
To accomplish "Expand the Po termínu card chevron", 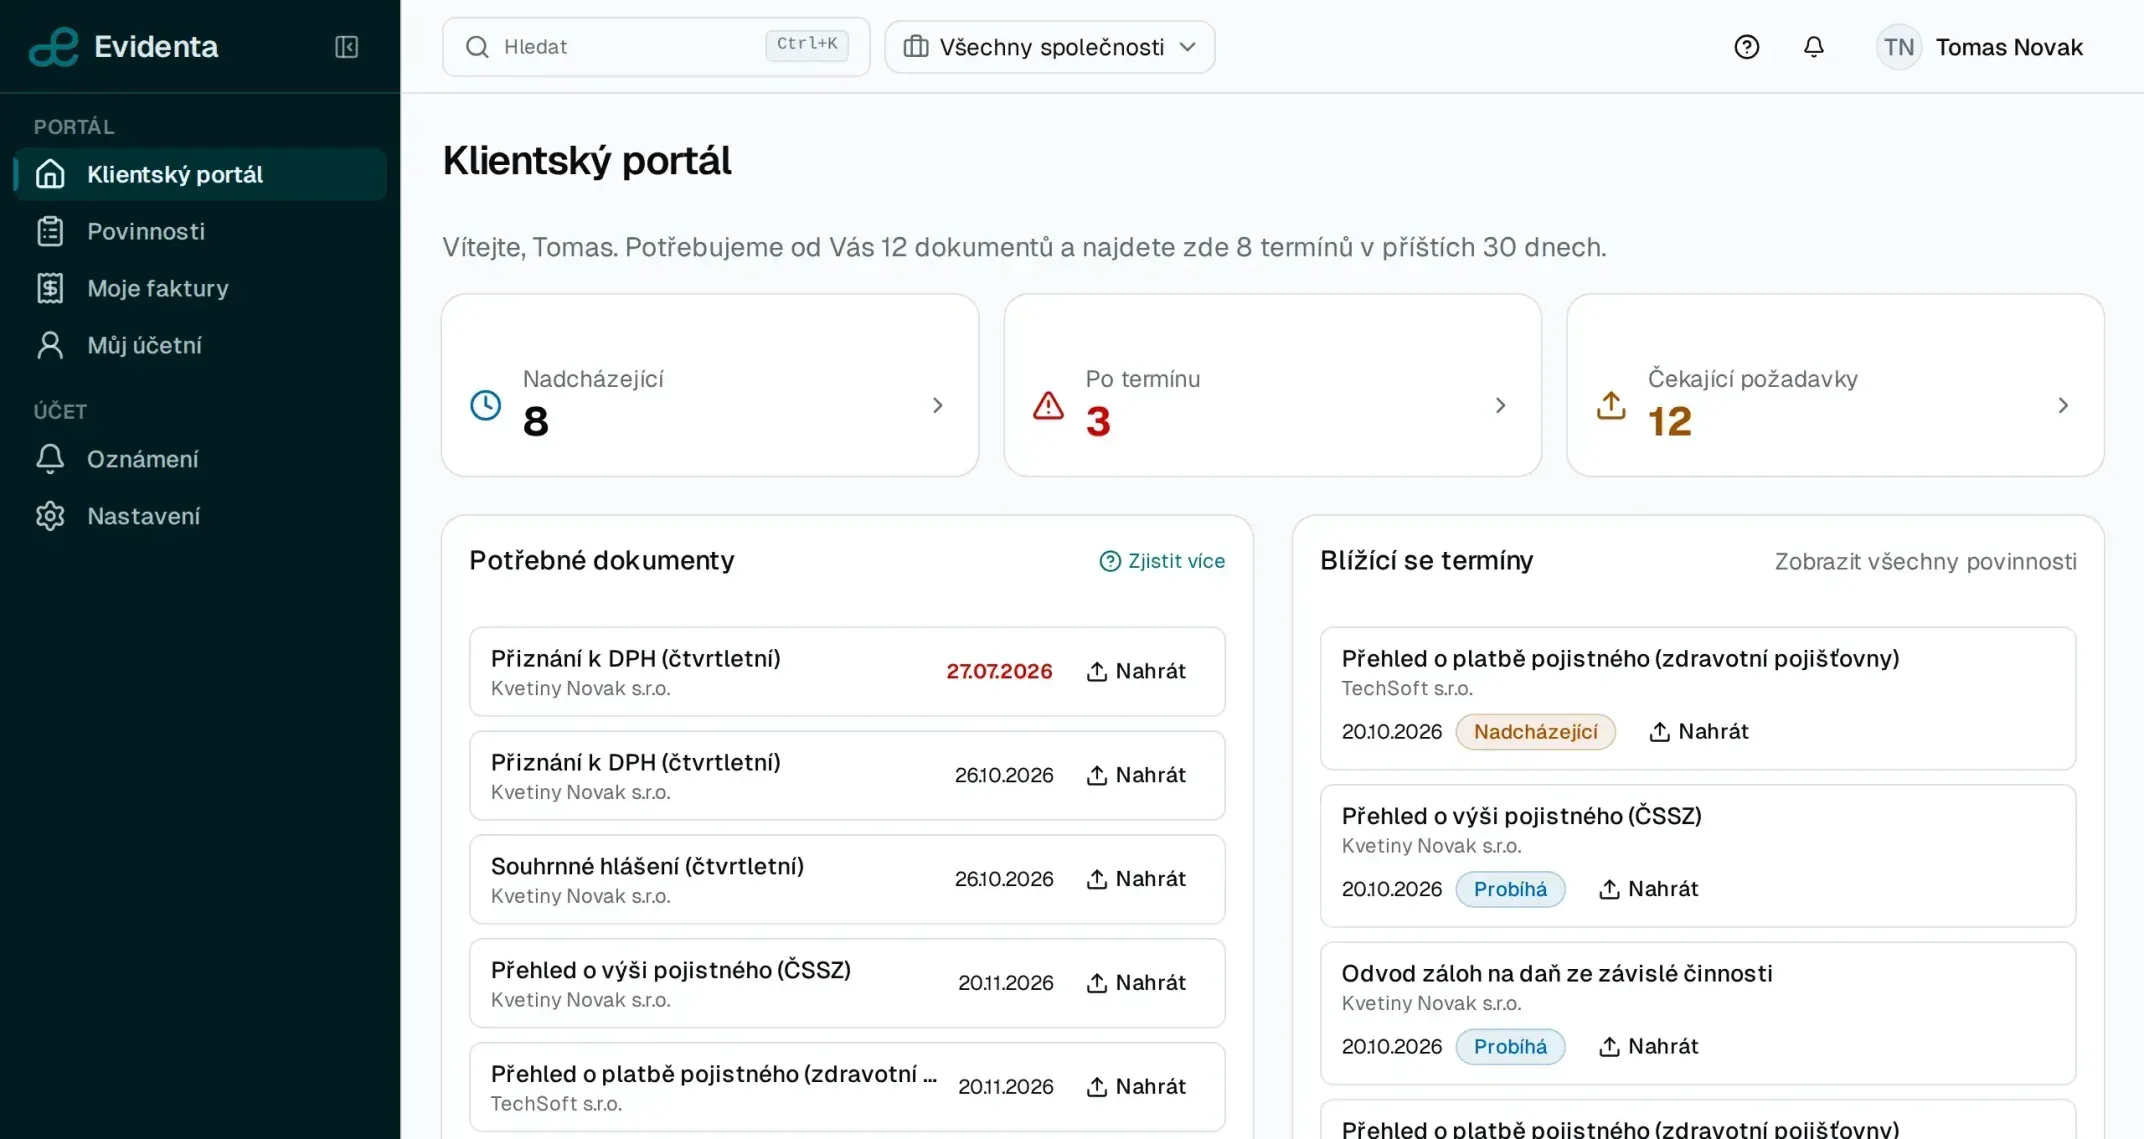I will 1500,405.
